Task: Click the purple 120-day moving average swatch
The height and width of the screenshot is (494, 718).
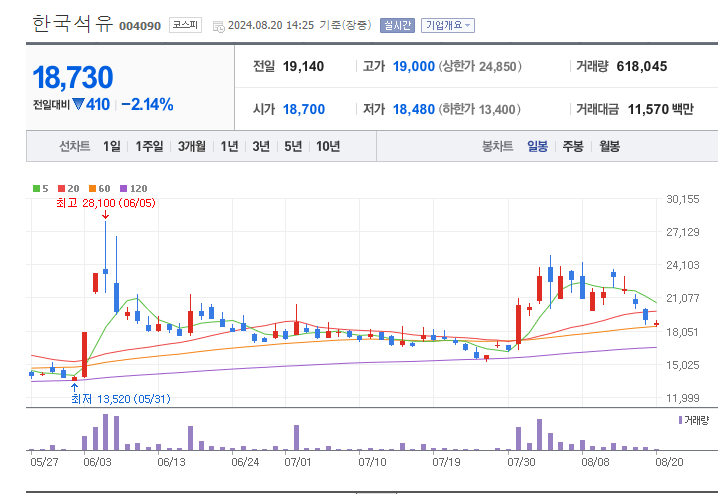Action: click(x=123, y=189)
